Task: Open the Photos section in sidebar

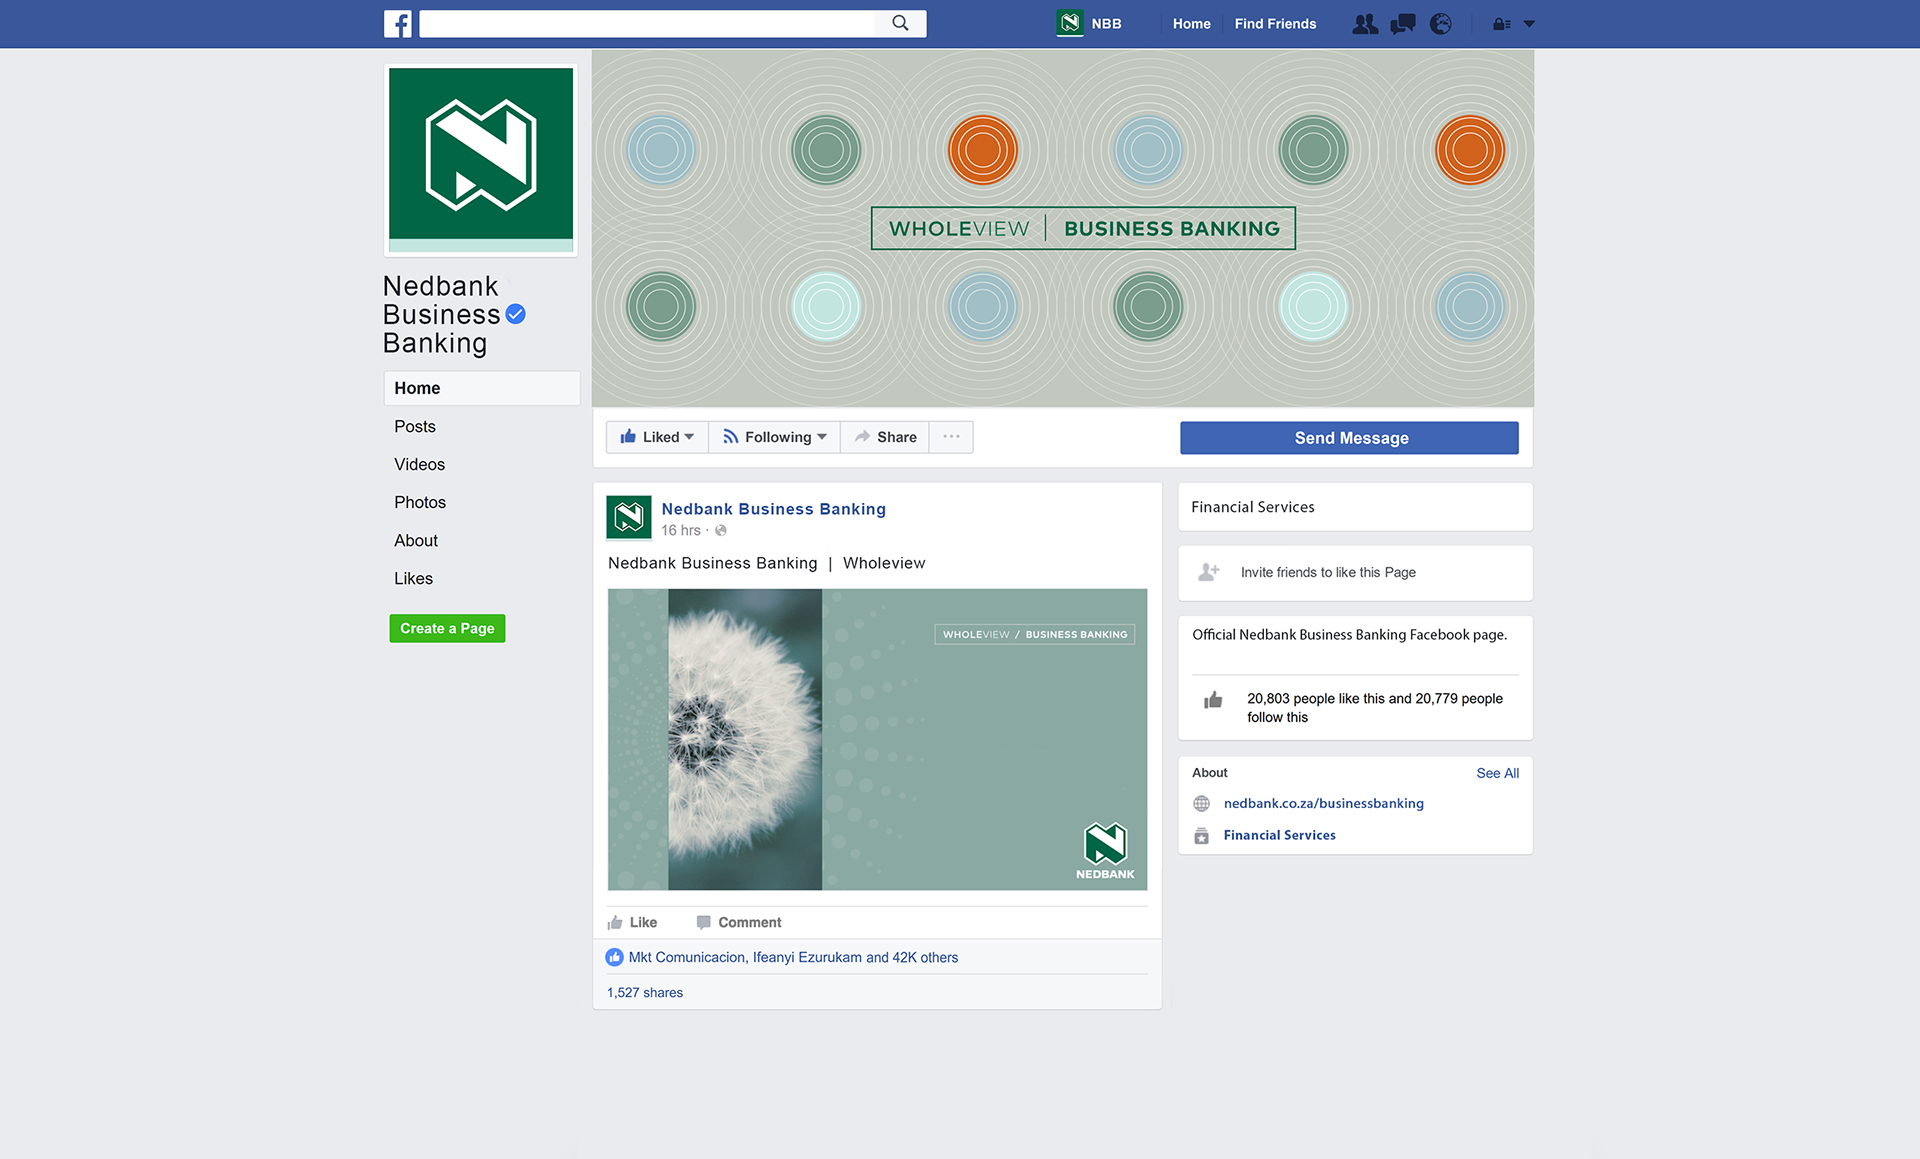Action: click(x=420, y=502)
